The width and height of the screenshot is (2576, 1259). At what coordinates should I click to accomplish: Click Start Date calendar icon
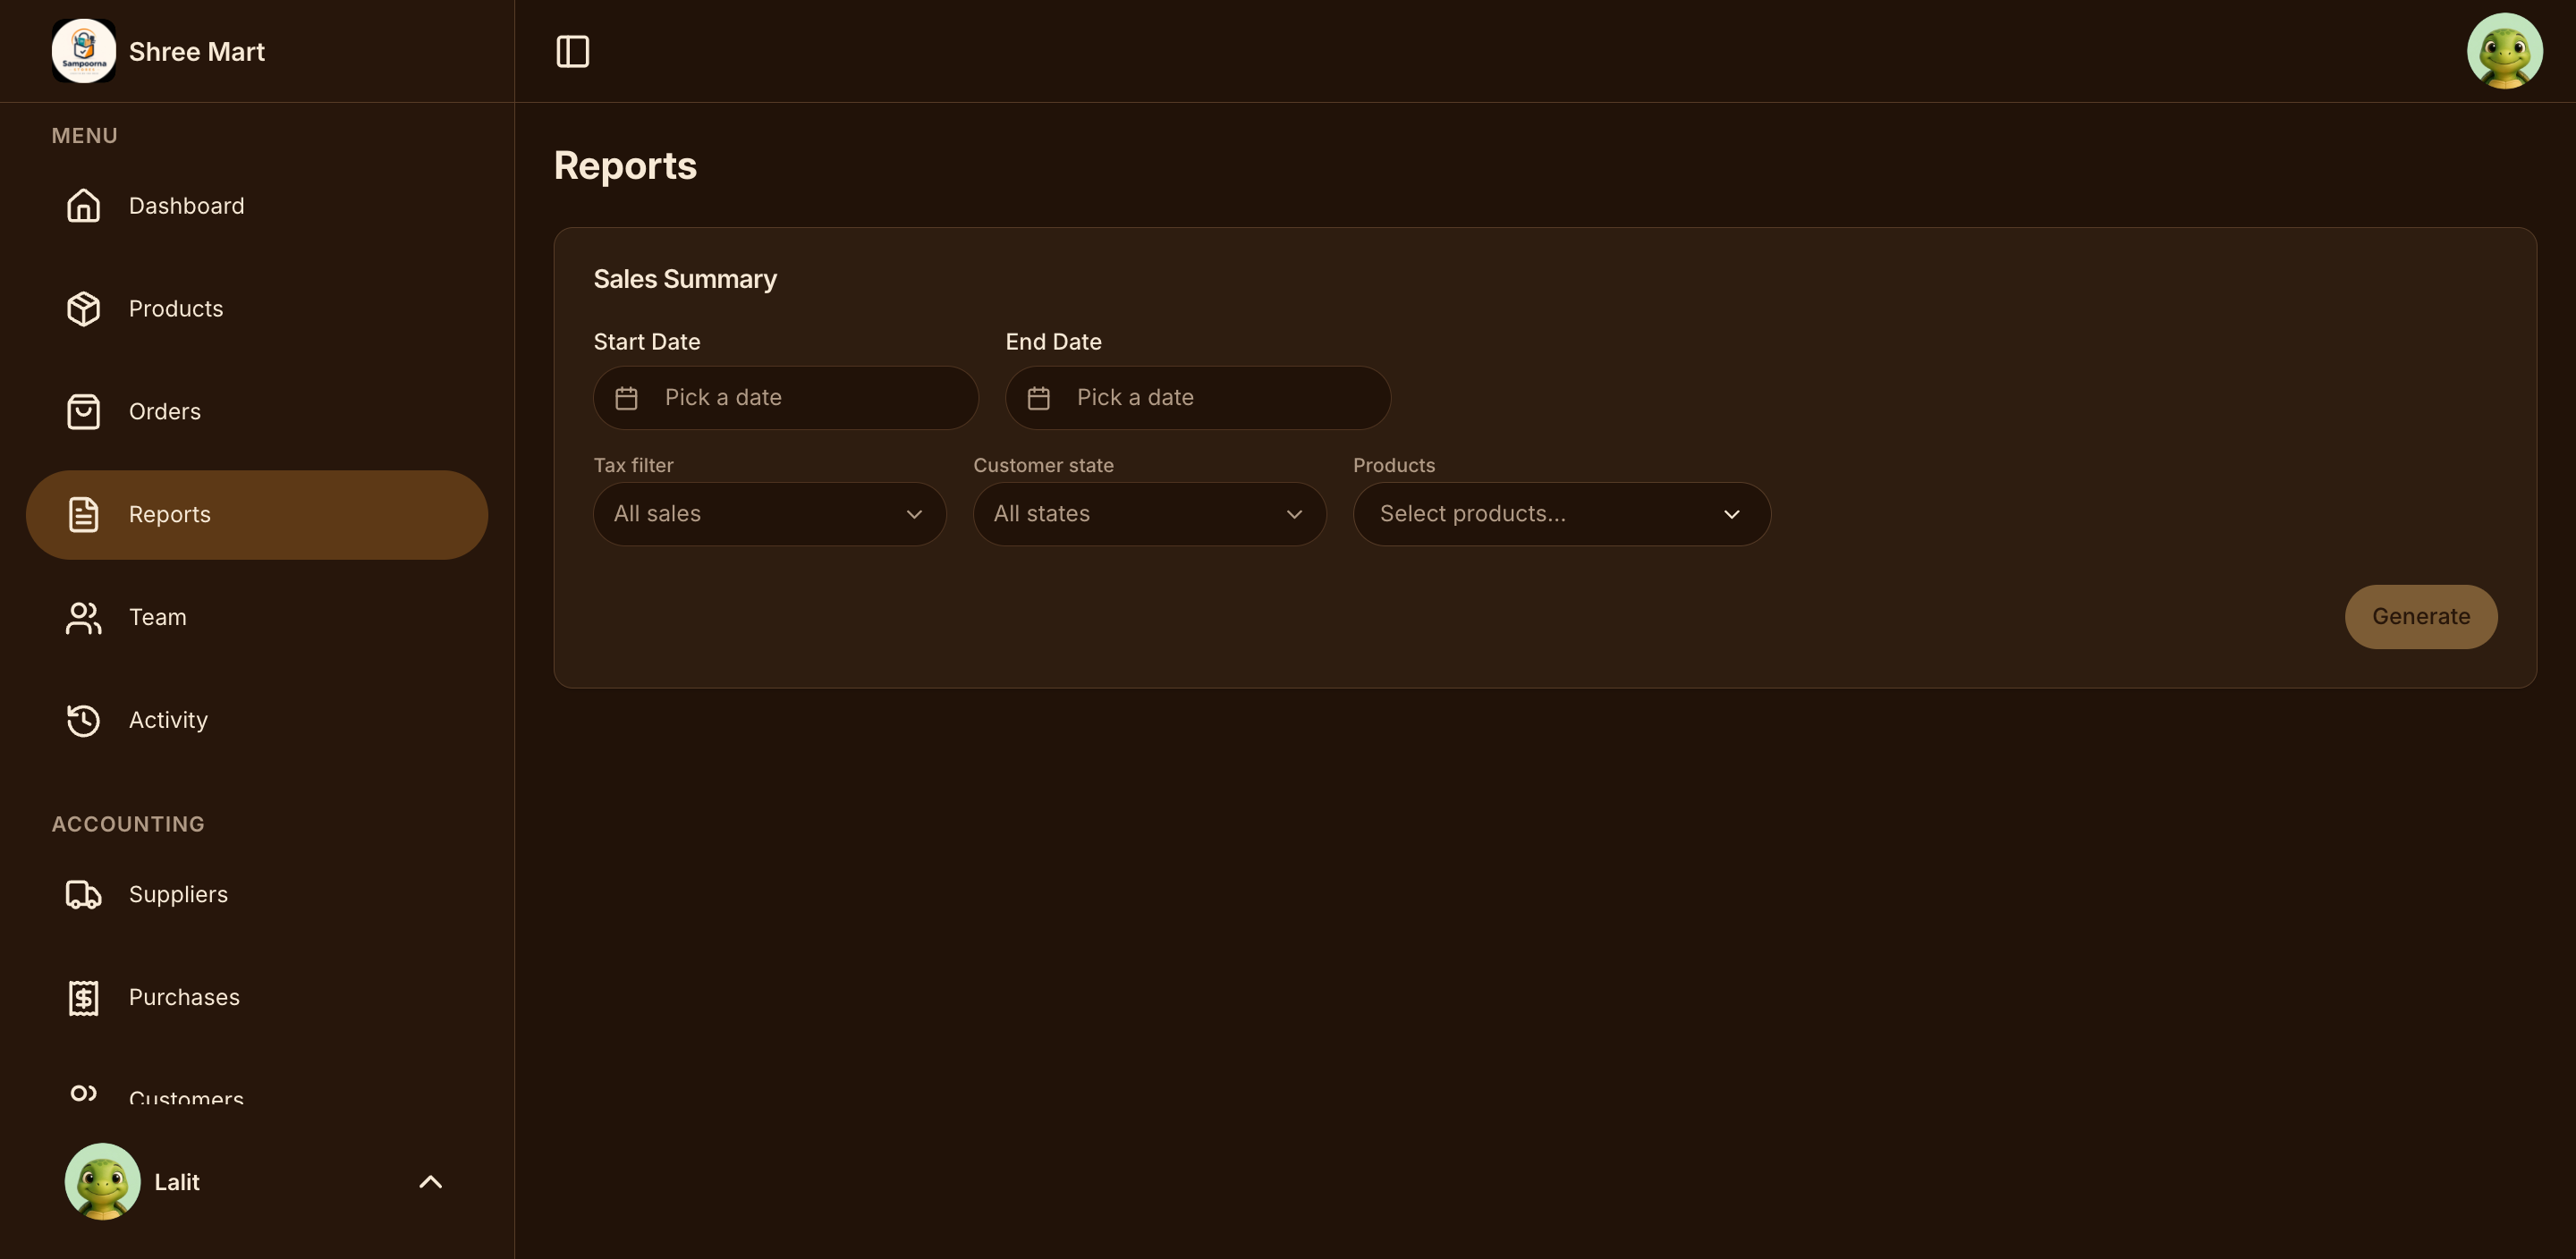pyautogui.click(x=626, y=398)
